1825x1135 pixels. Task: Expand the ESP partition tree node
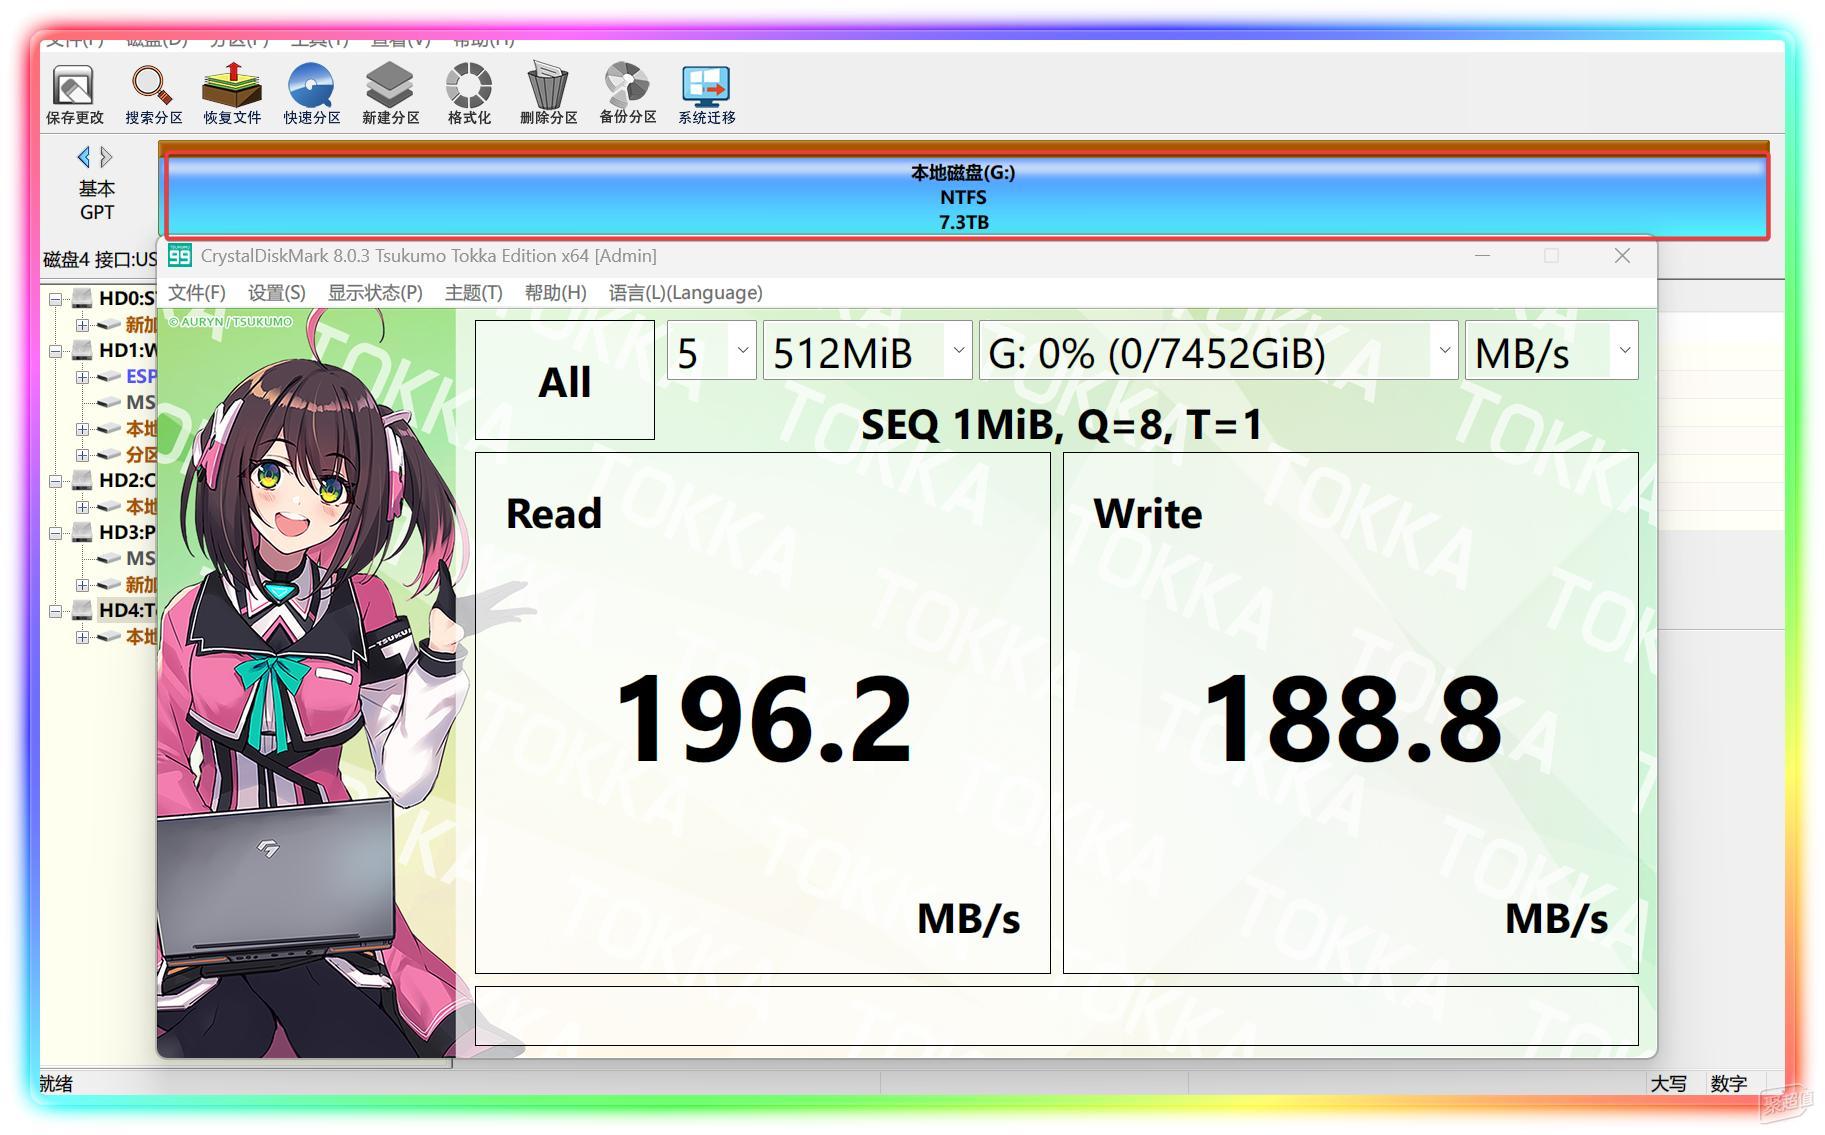82,377
